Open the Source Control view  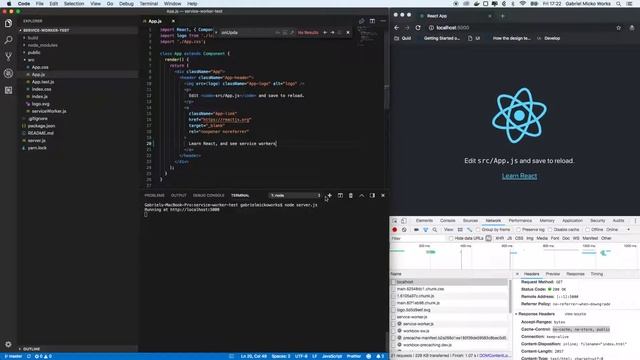8,57
